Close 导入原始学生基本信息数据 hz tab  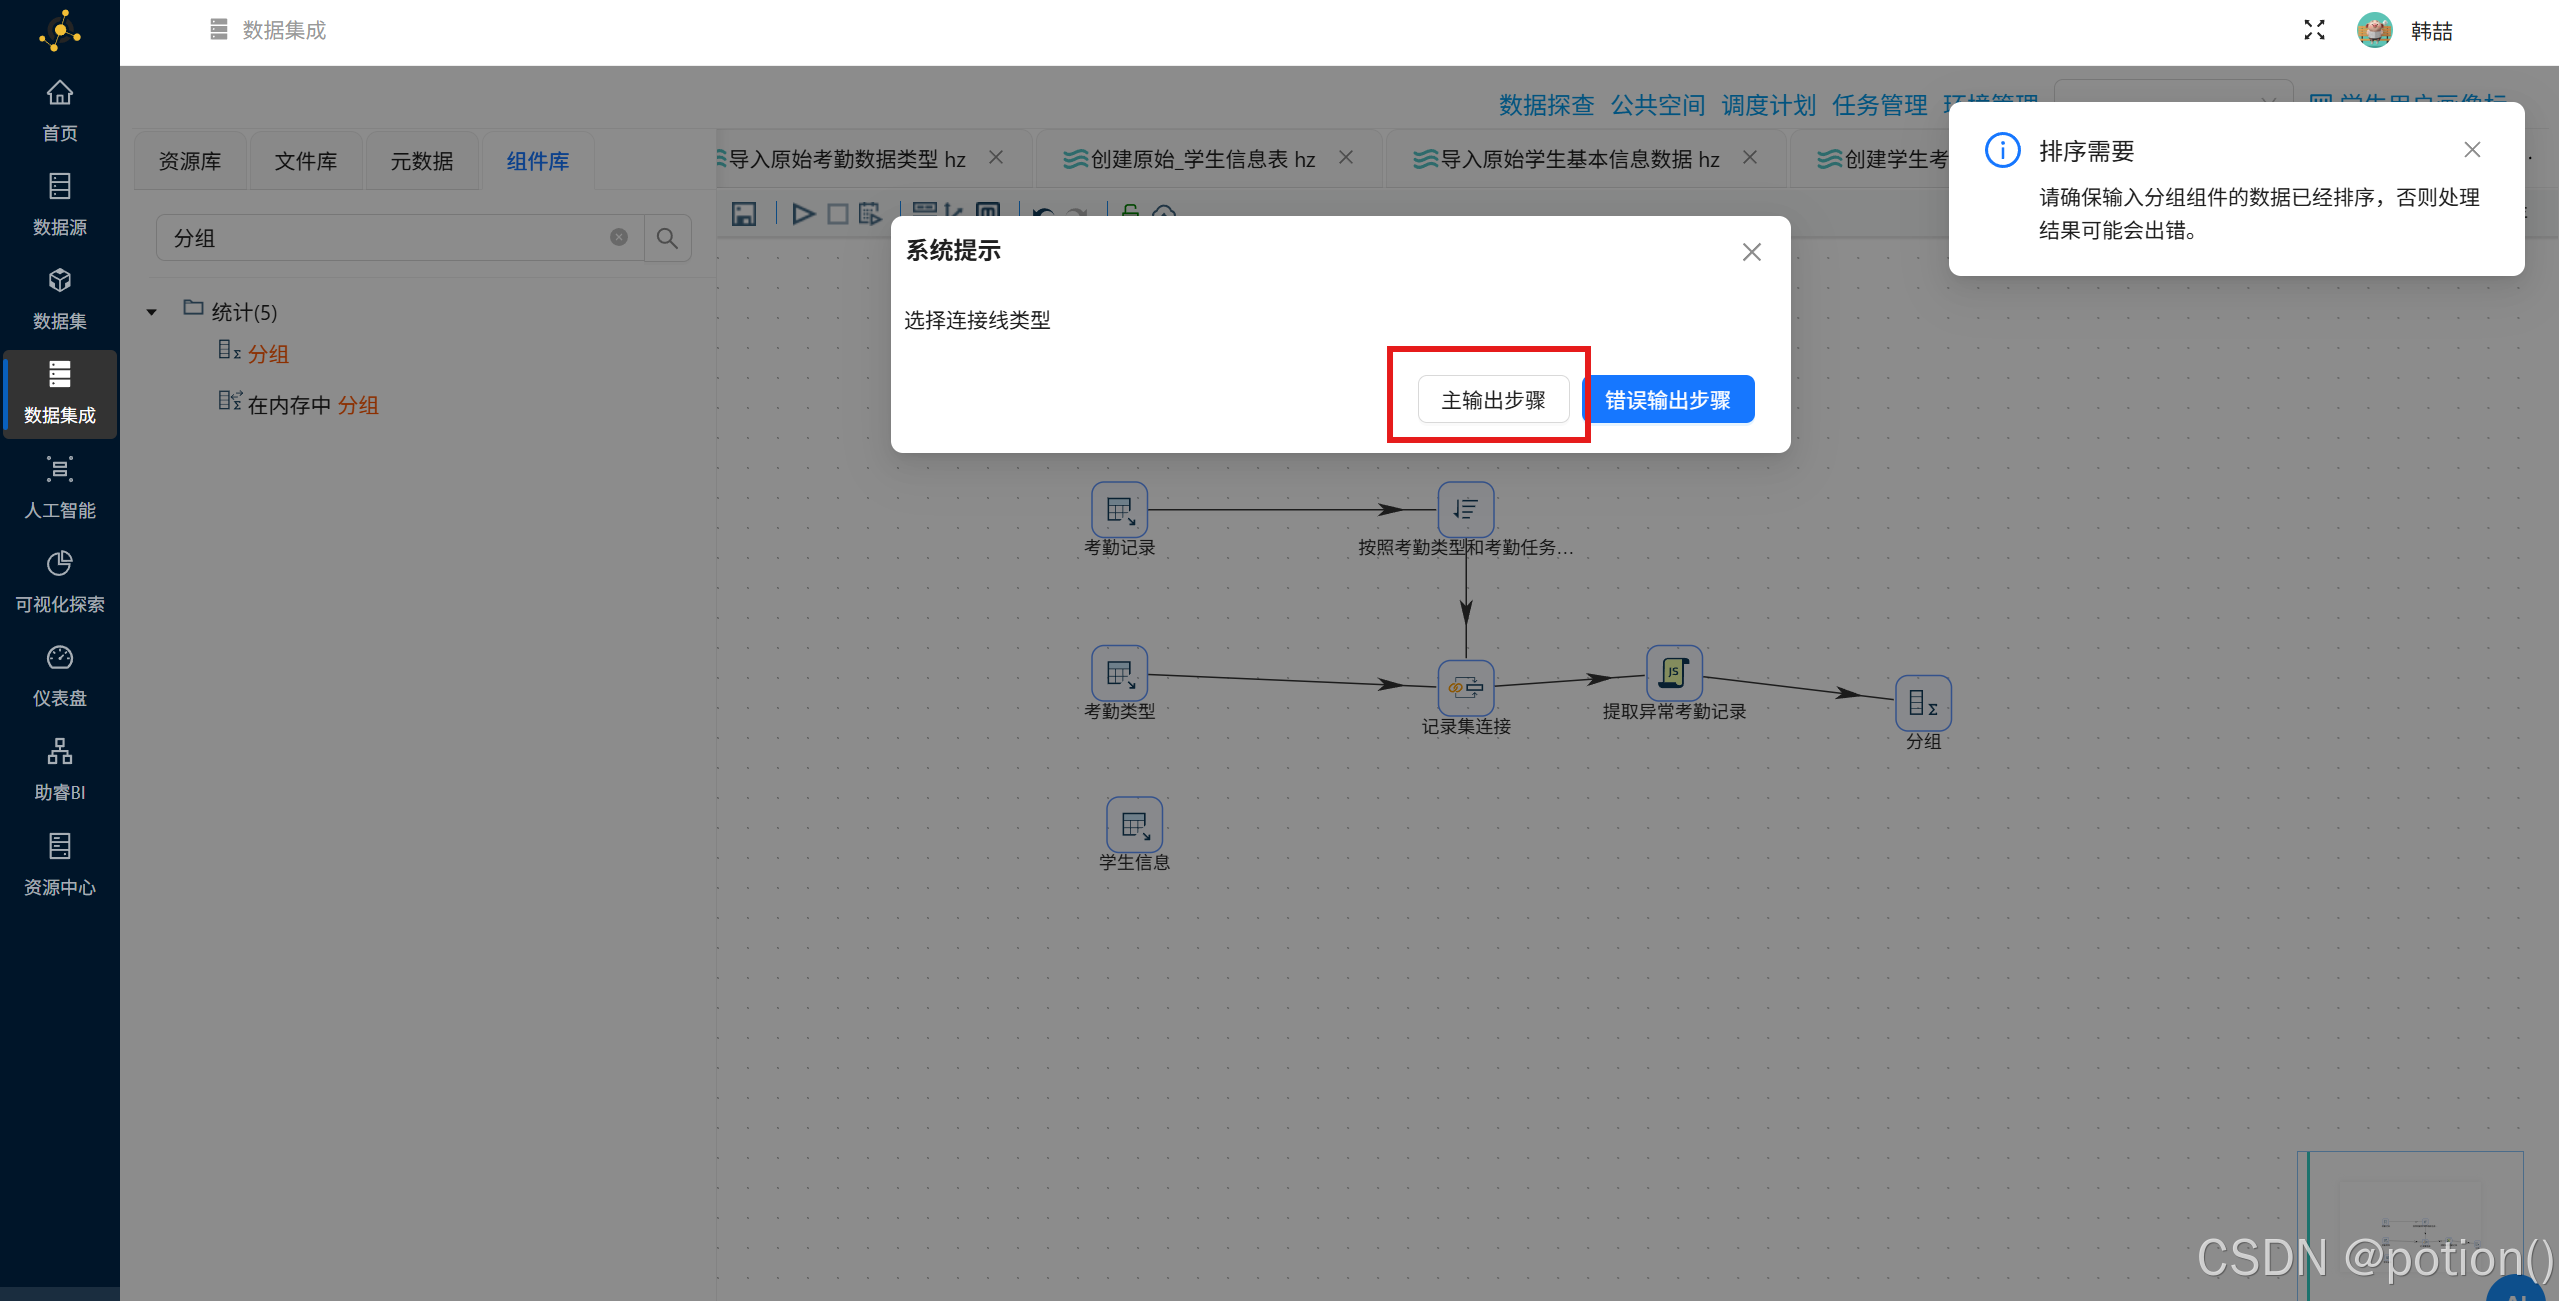(1750, 157)
